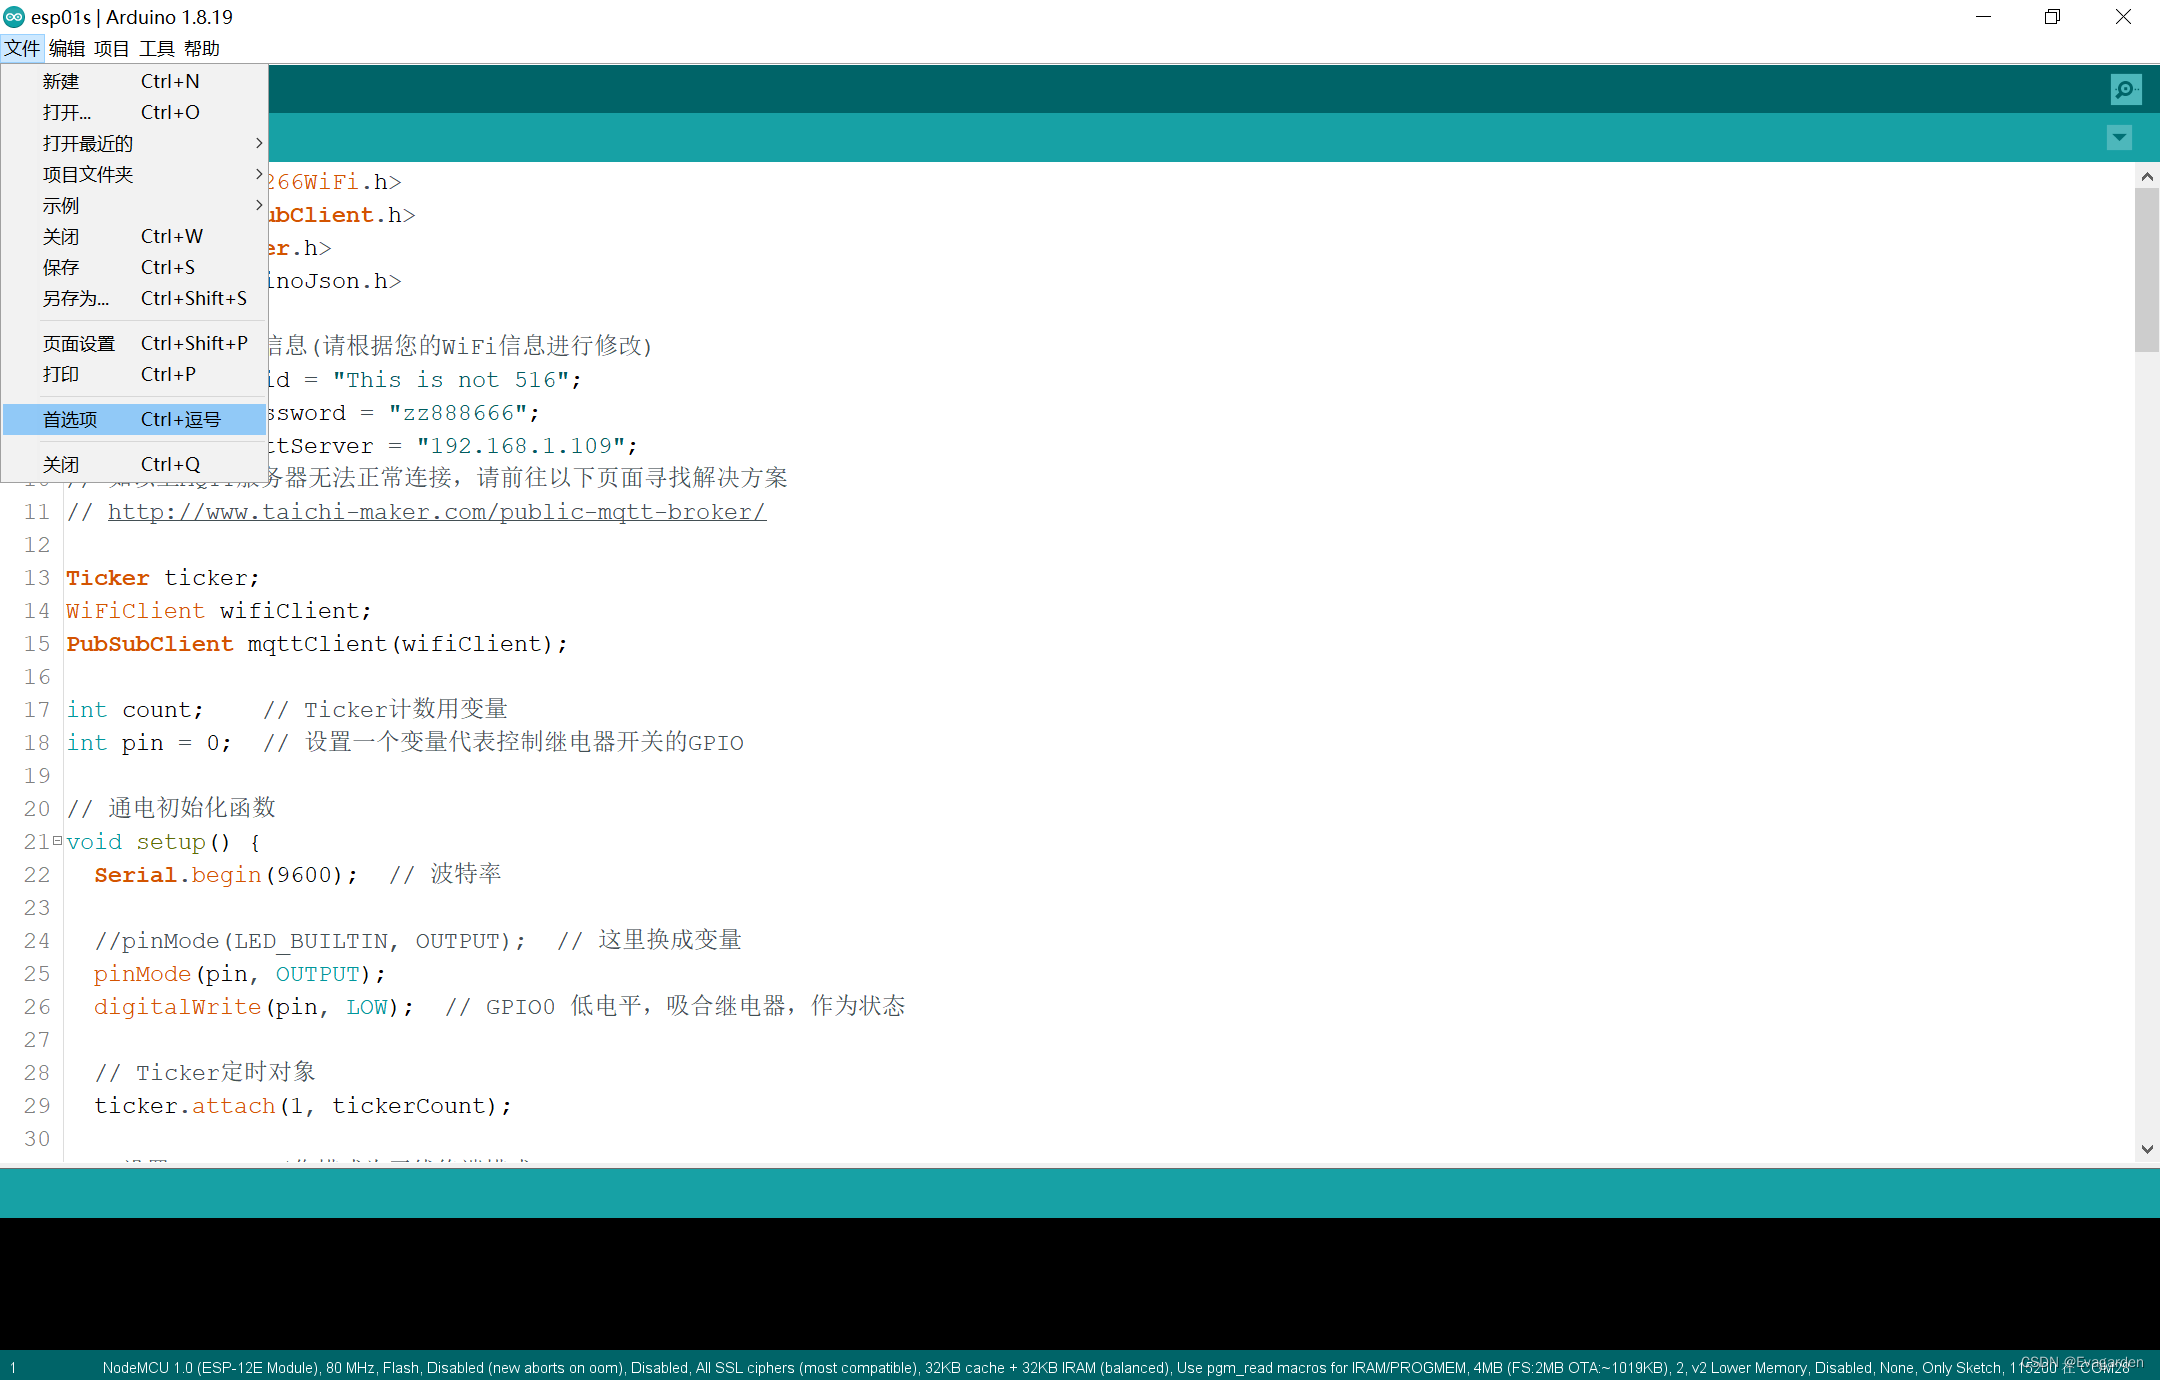Screen dimensions: 2160x1380
Task: Open the Serial Monitor magnifier icon
Action: 2125,90
